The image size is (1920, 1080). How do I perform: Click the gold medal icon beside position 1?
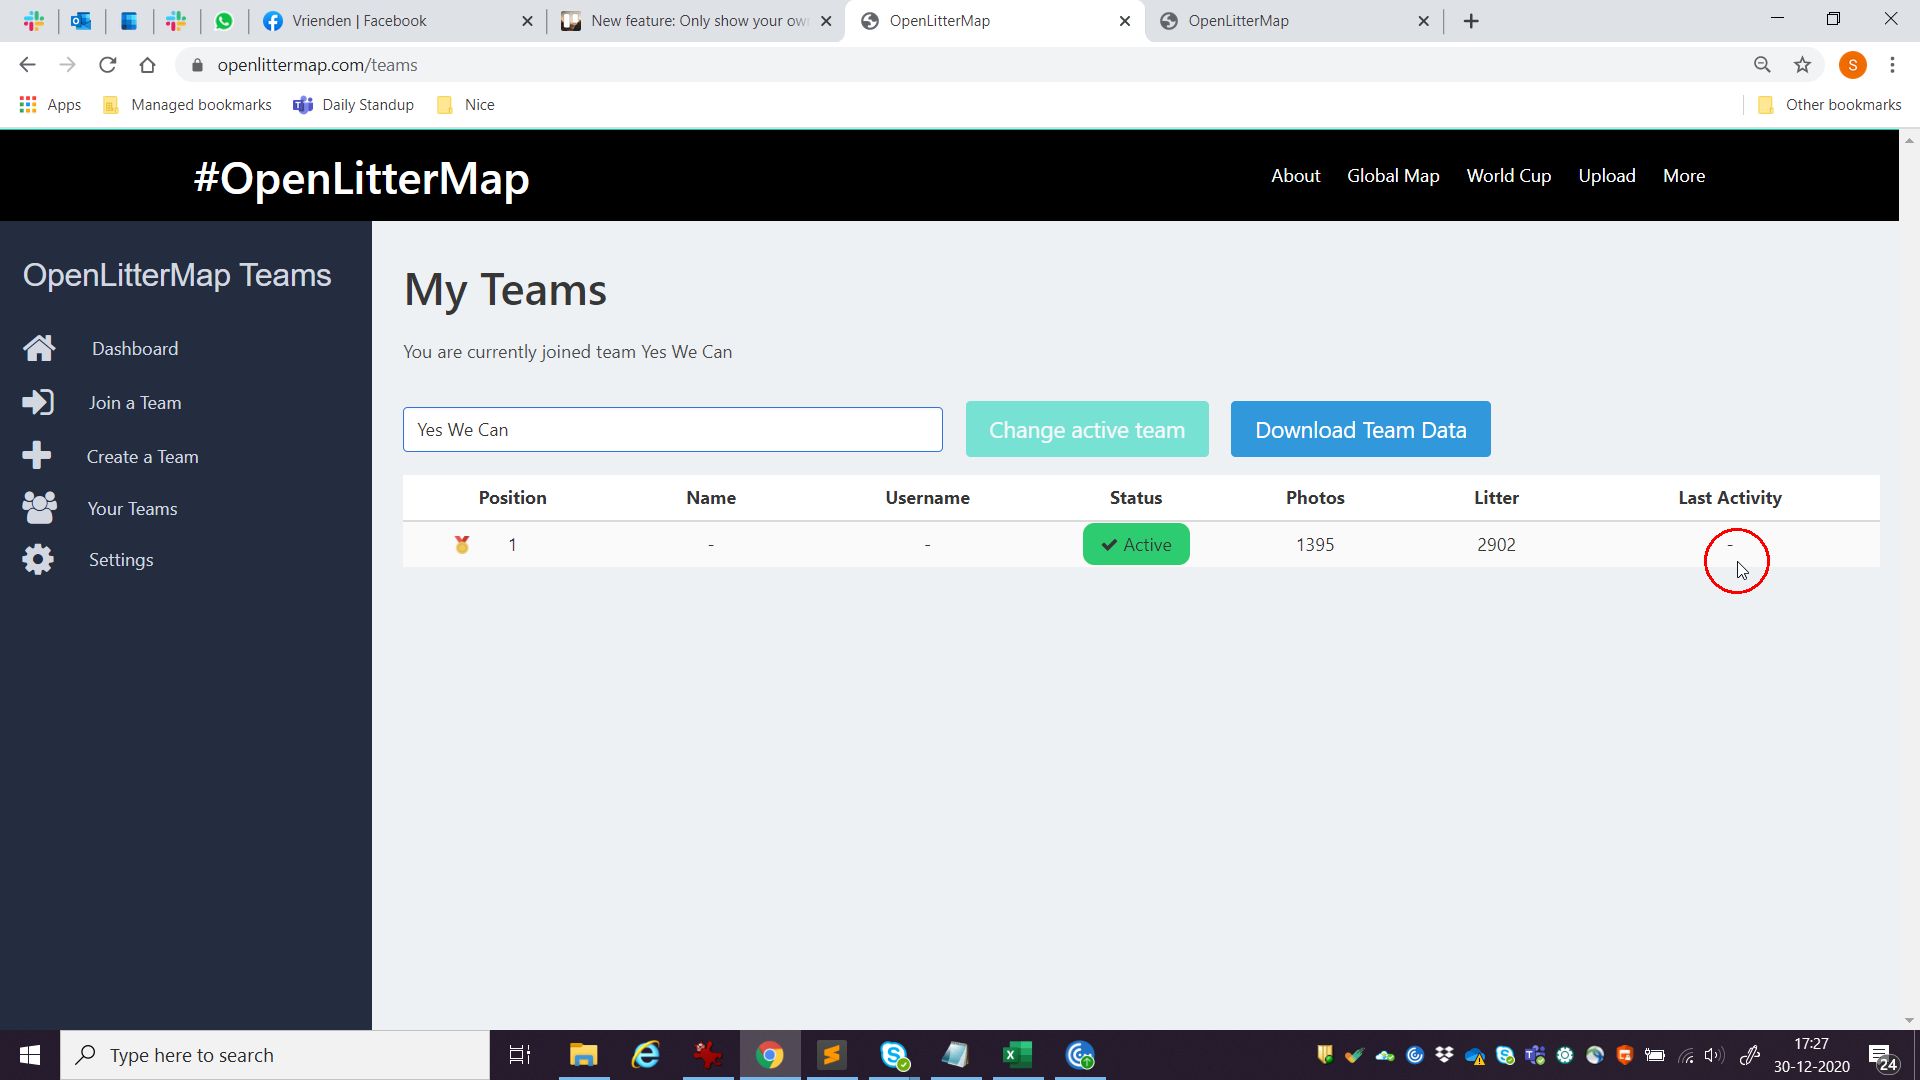461,544
